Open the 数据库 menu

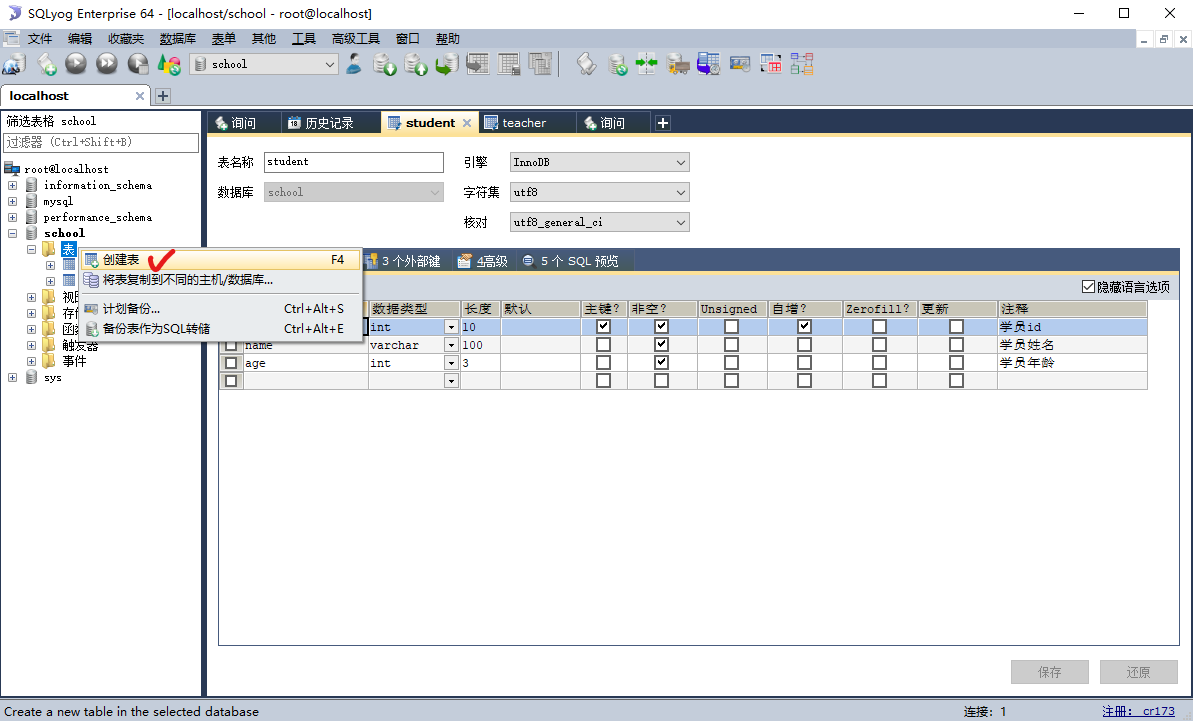(x=177, y=39)
